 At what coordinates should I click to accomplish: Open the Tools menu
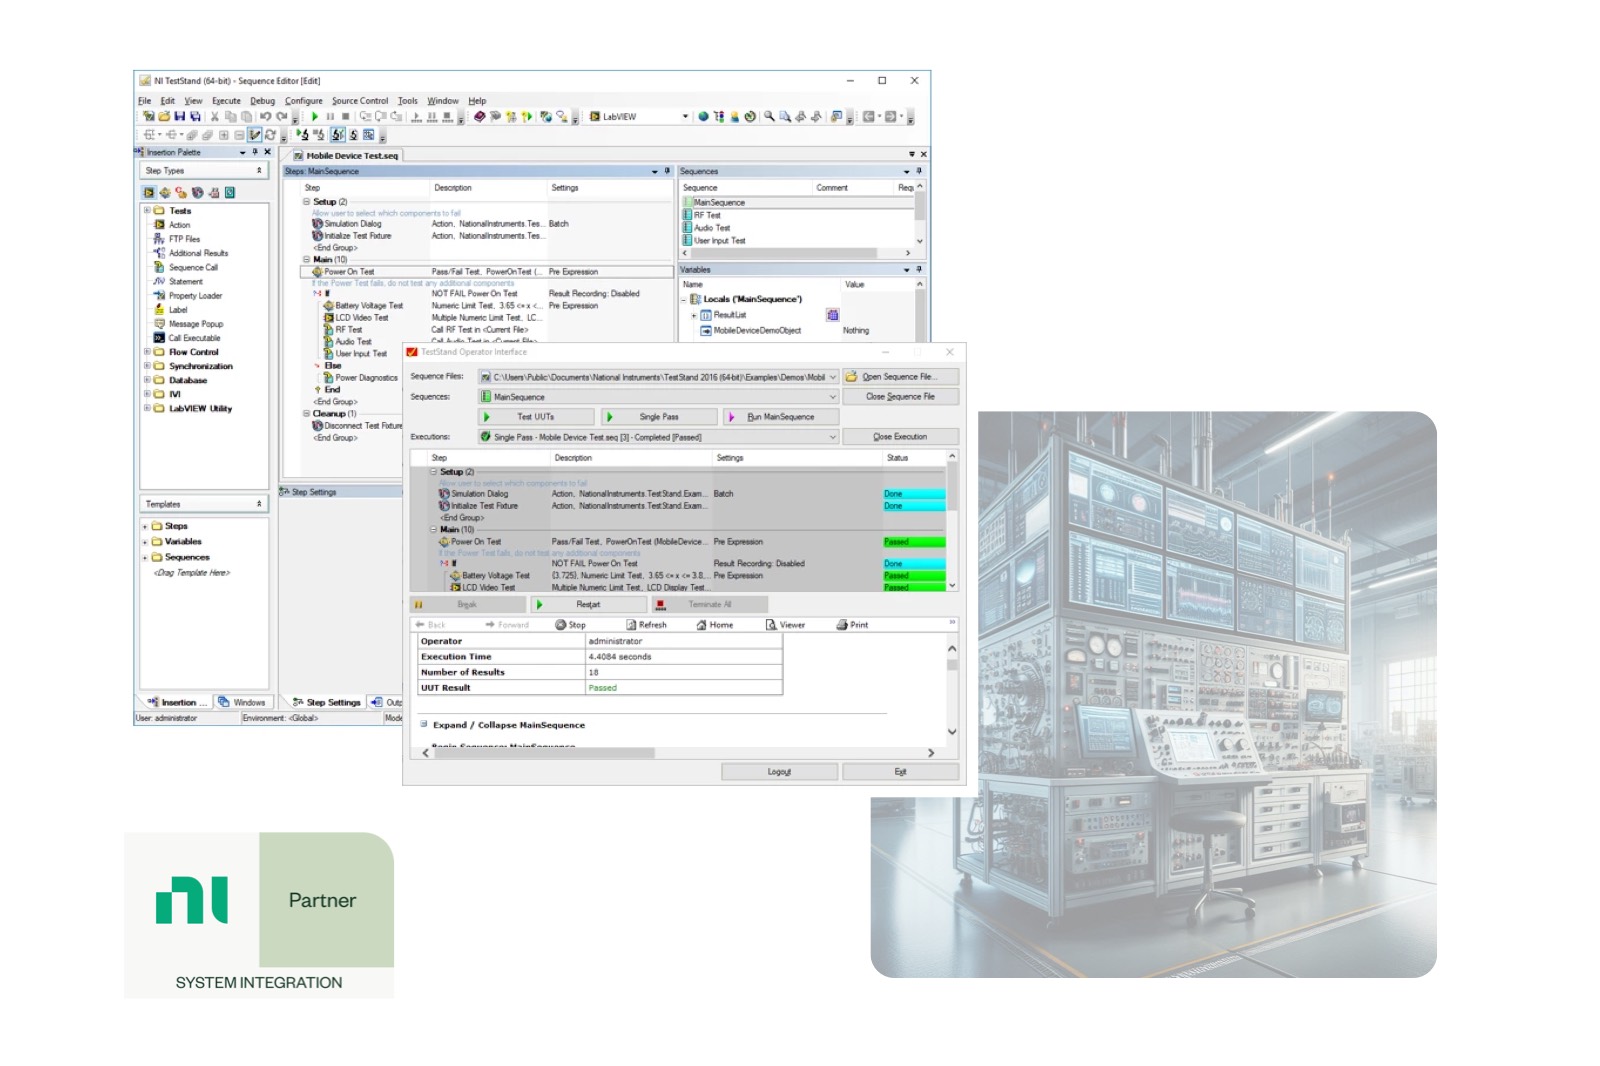[407, 101]
